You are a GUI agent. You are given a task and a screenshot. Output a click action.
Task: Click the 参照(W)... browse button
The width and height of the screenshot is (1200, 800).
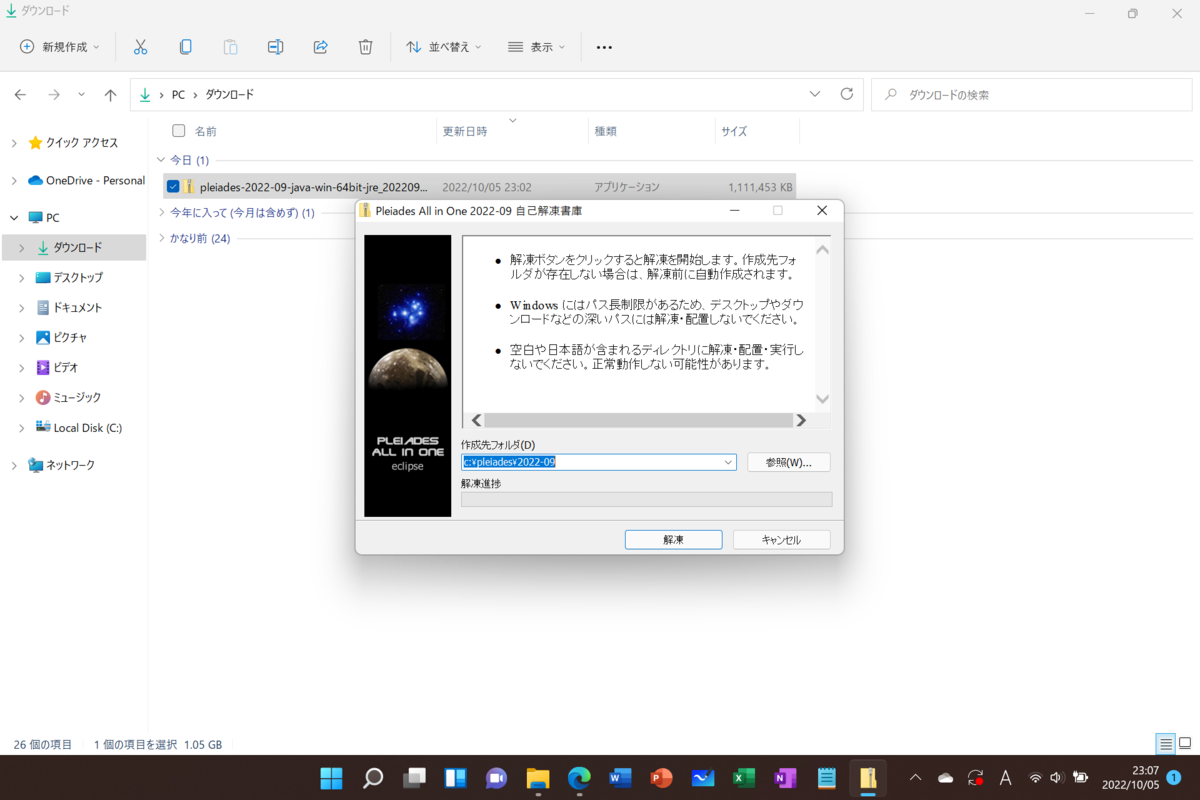point(789,462)
